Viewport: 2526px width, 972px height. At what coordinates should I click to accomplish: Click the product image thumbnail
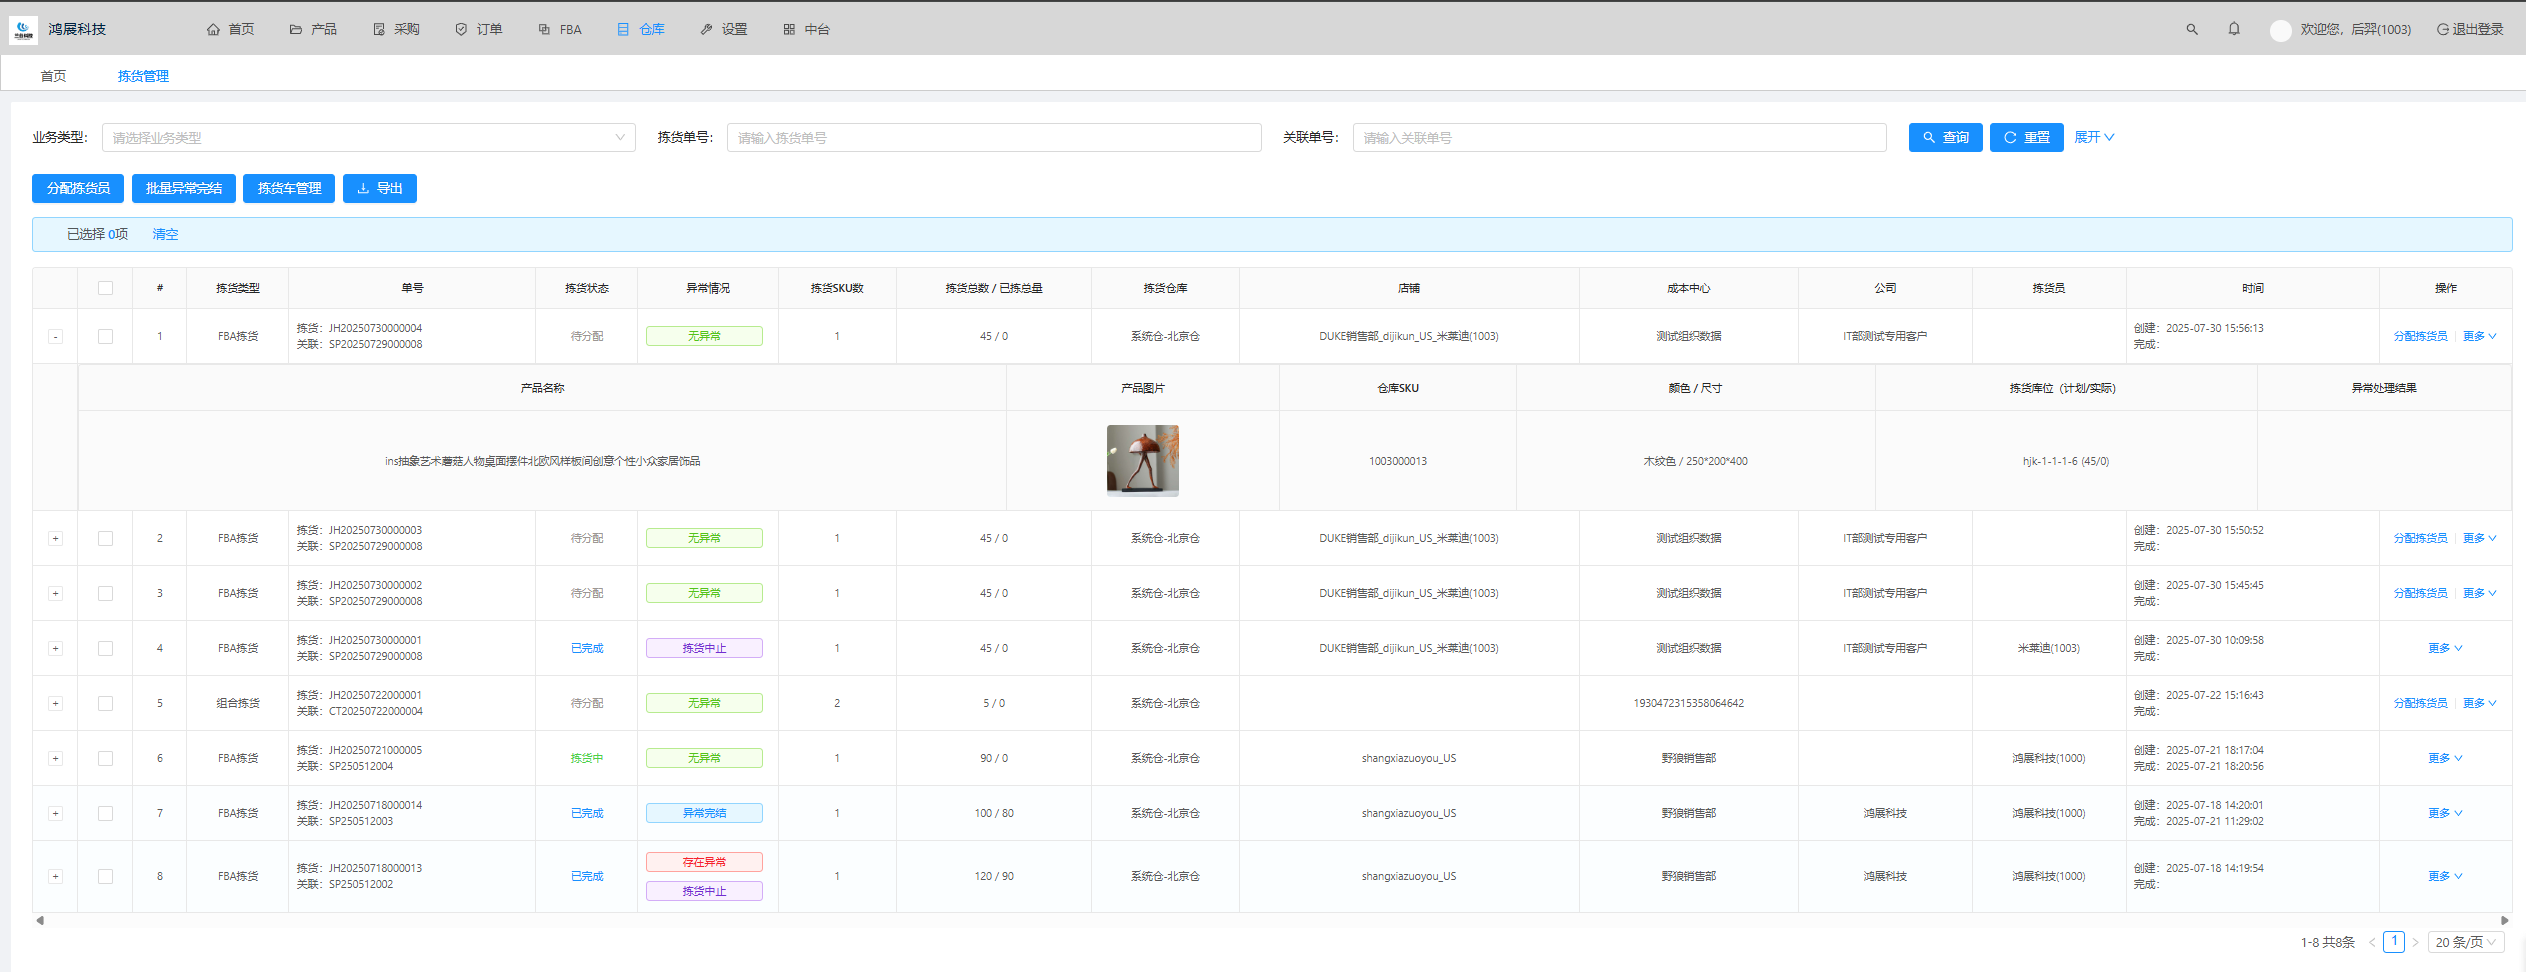coord(1142,461)
